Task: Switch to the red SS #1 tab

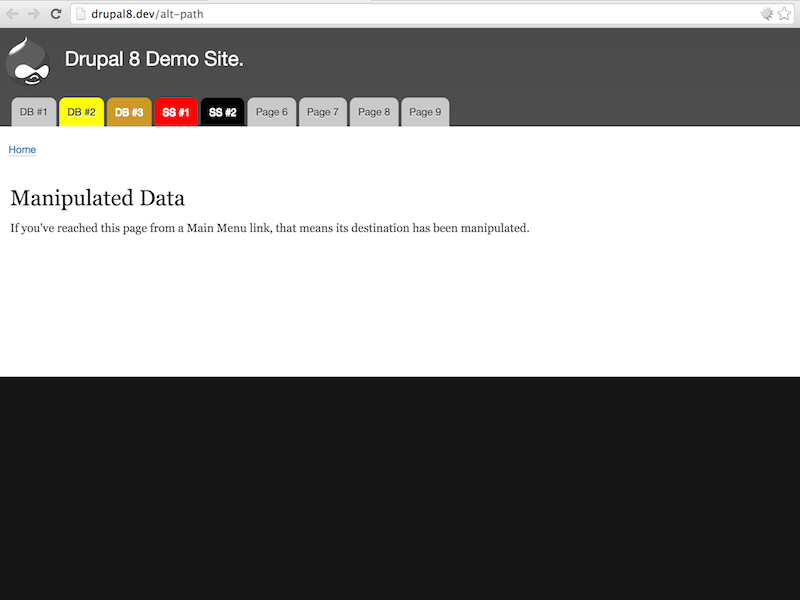Action: pos(176,112)
